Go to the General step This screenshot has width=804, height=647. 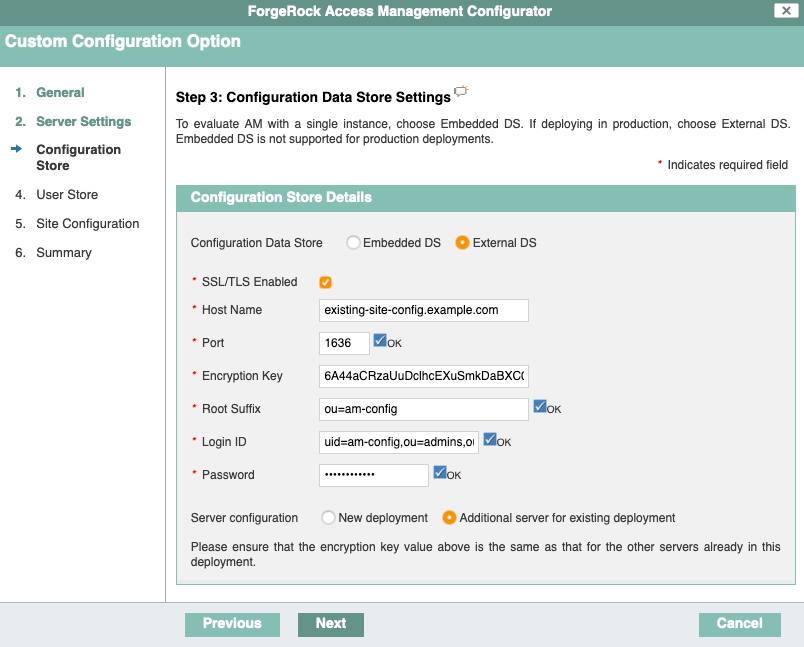[60, 92]
